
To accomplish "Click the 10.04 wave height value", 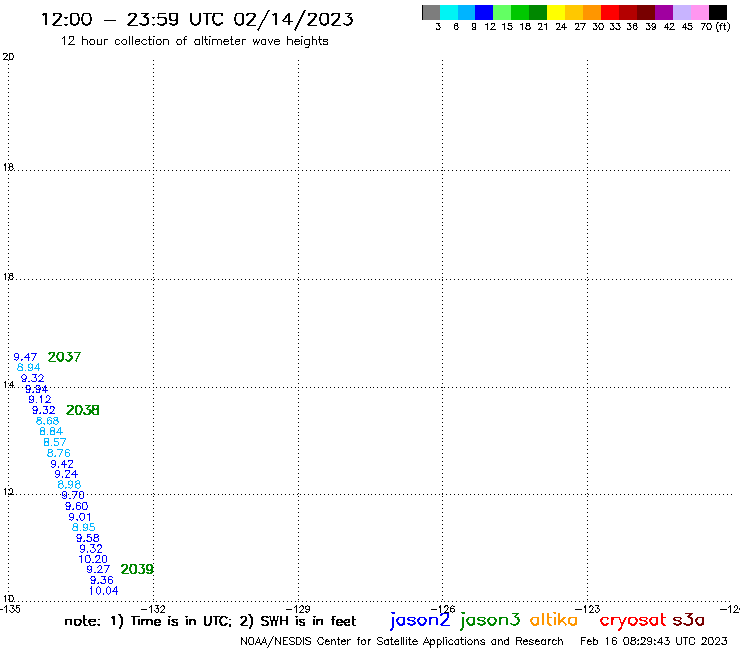I will tap(103, 591).
